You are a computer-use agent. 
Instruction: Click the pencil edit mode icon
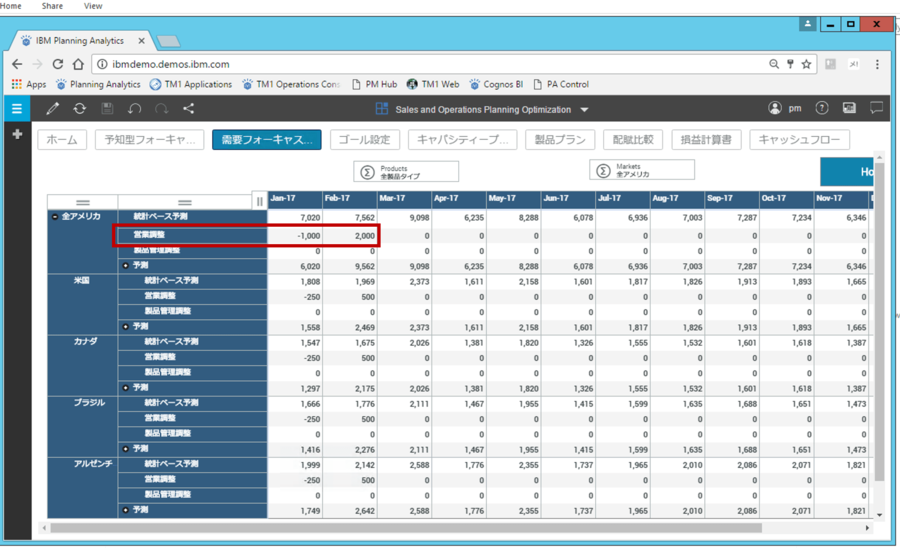pyautogui.click(x=53, y=109)
